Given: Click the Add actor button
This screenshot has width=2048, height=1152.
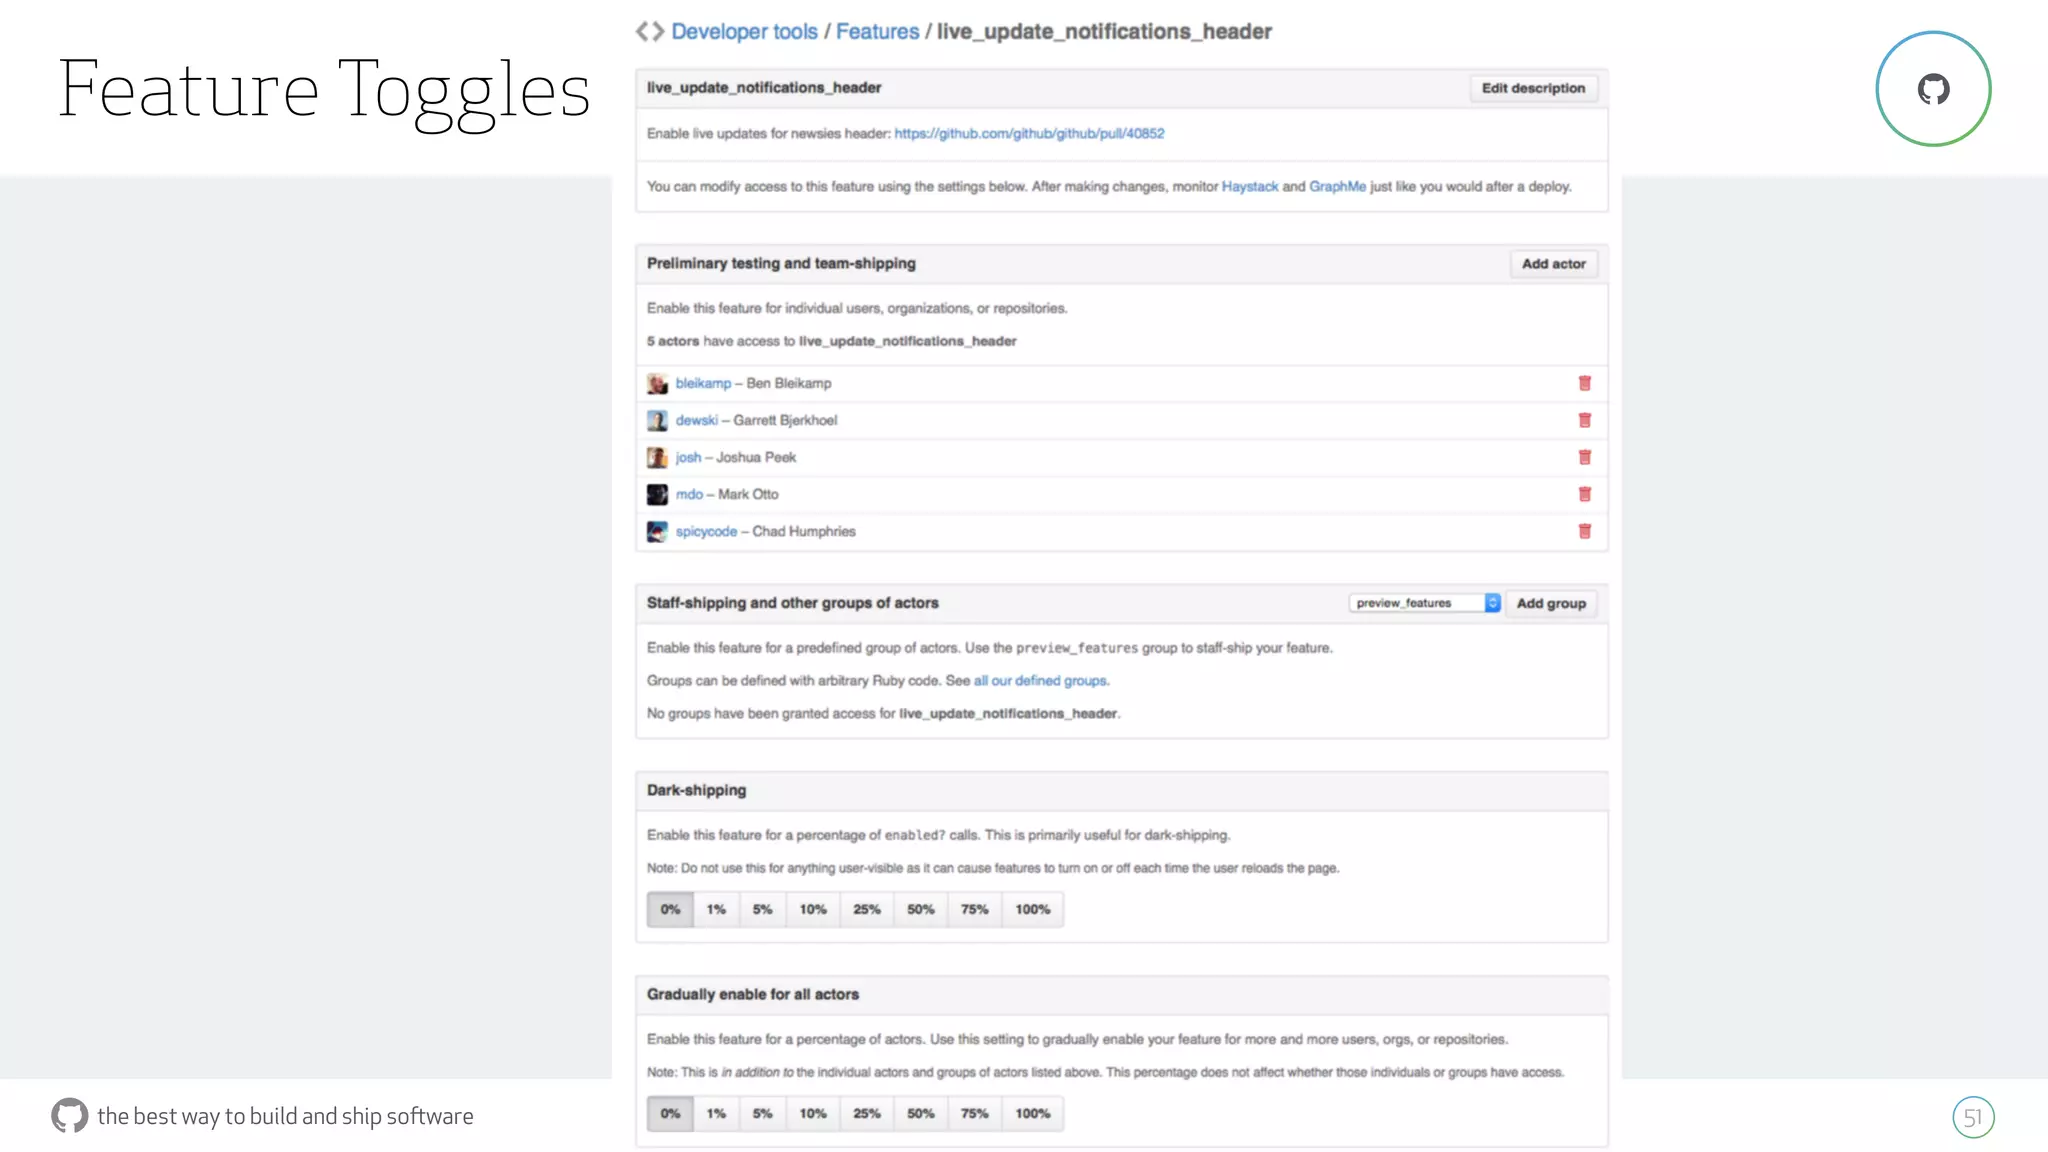Looking at the screenshot, I should 1553,264.
